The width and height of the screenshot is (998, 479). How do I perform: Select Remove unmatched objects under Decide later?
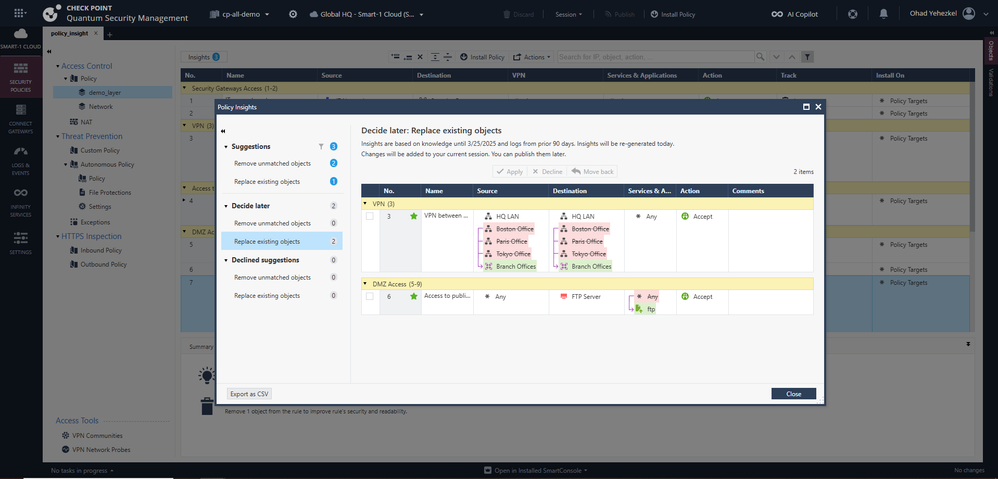click(282, 223)
